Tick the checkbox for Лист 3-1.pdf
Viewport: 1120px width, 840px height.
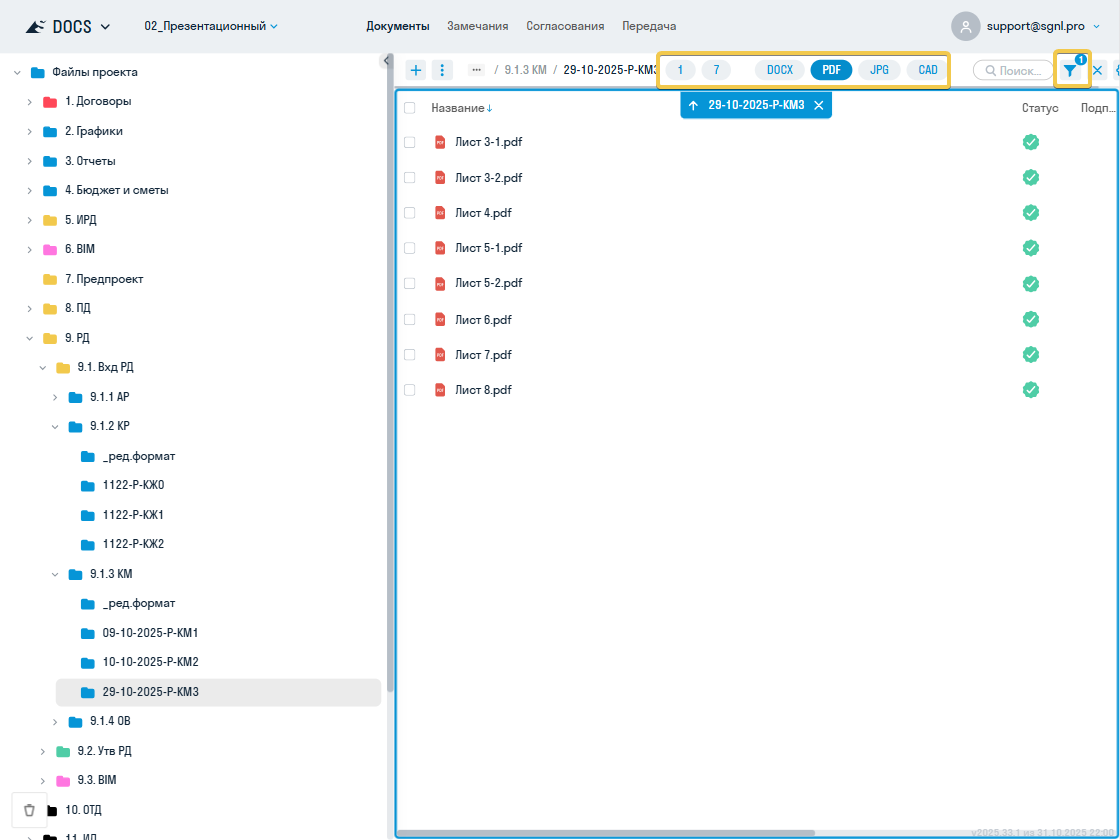(x=410, y=142)
